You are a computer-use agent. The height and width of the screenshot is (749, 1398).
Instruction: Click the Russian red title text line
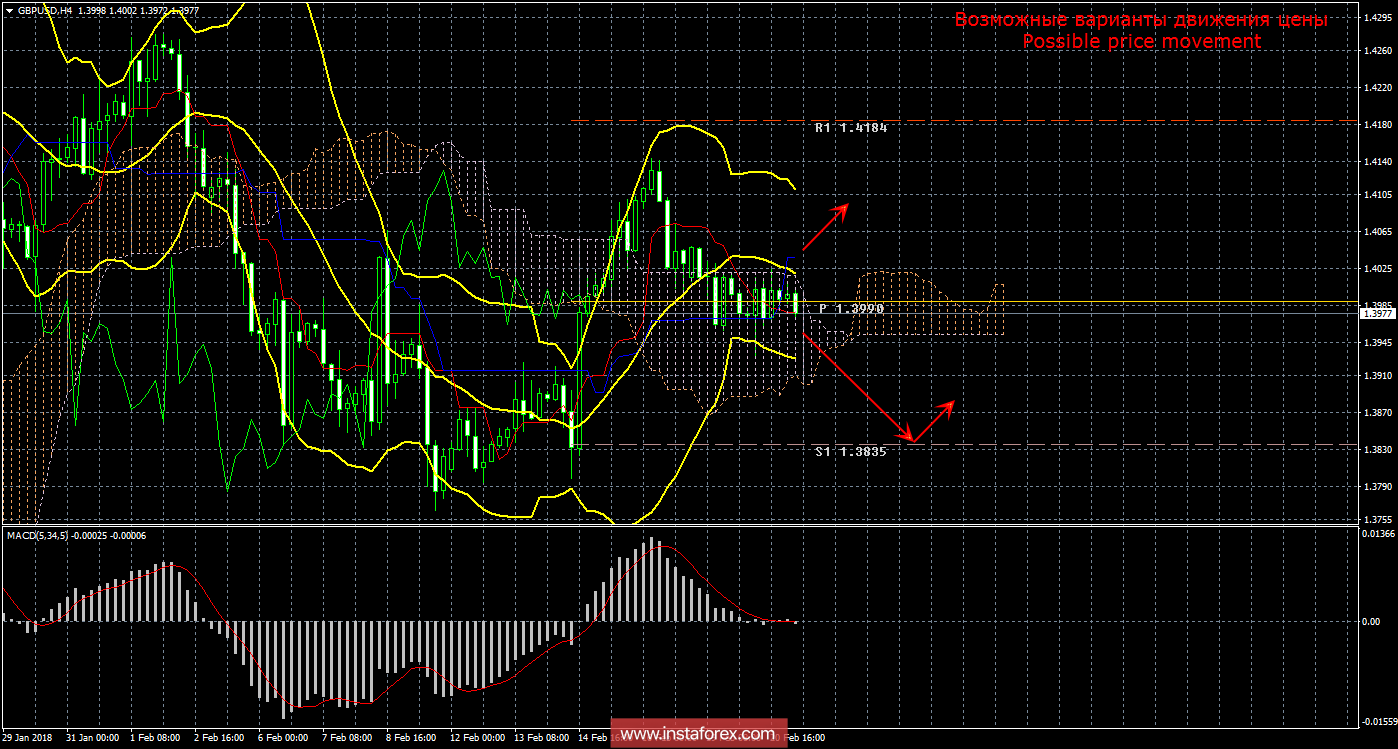[1141, 20]
